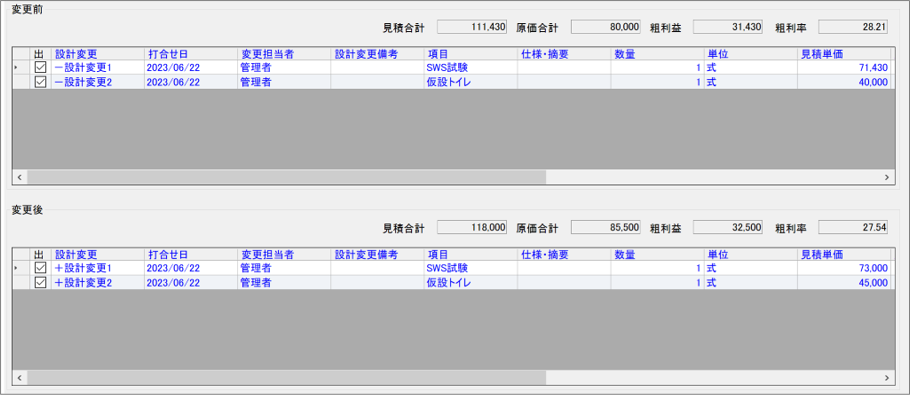
Task: Select row indicator arrow of ＋設計変更1 row
Action: point(16,269)
